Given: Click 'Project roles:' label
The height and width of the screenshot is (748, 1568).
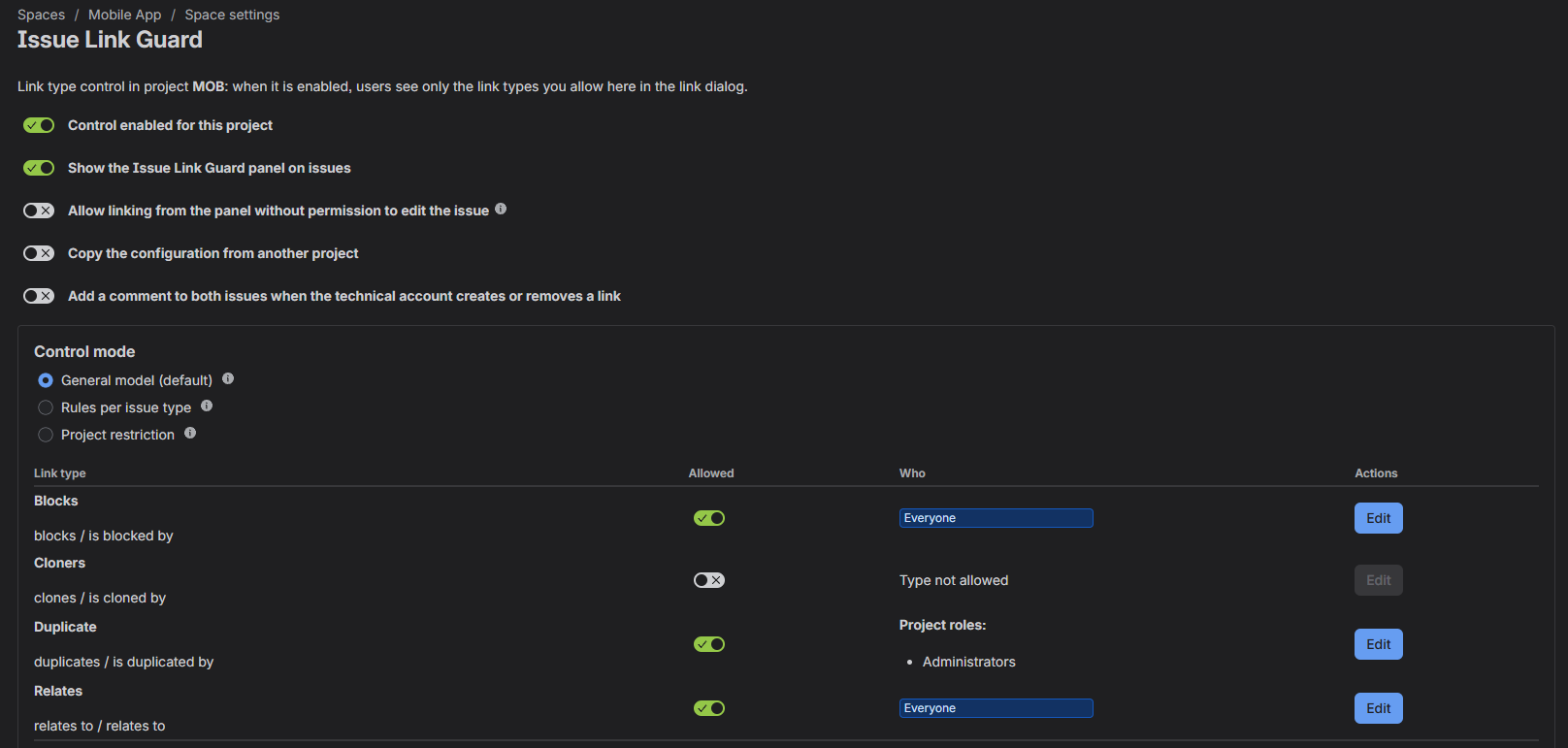Looking at the screenshot, I should click(943, 626).
